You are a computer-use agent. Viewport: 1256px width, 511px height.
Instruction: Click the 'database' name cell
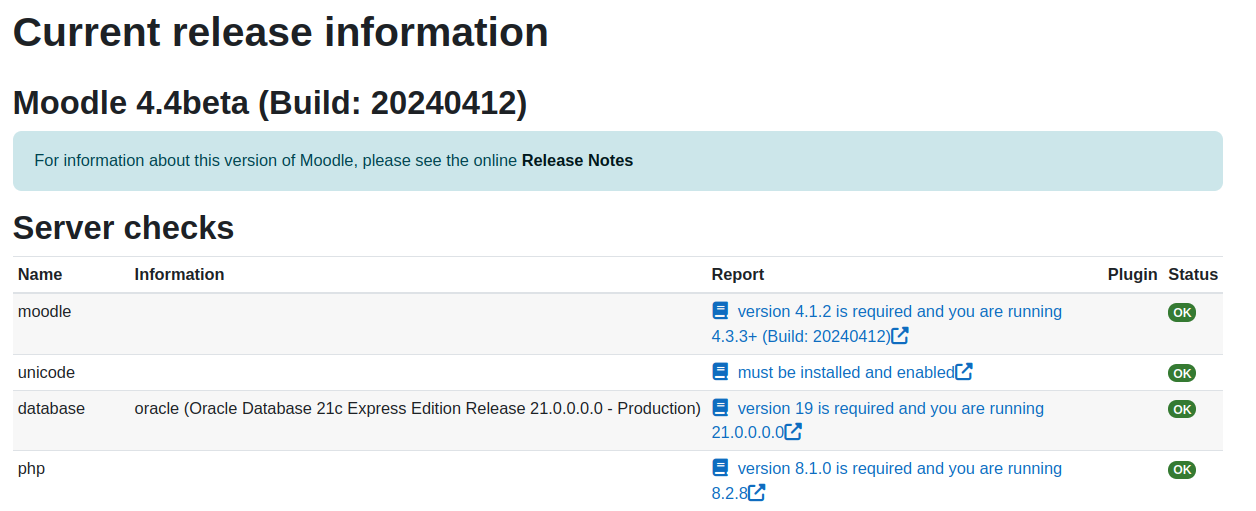click(x=51, y=408)
